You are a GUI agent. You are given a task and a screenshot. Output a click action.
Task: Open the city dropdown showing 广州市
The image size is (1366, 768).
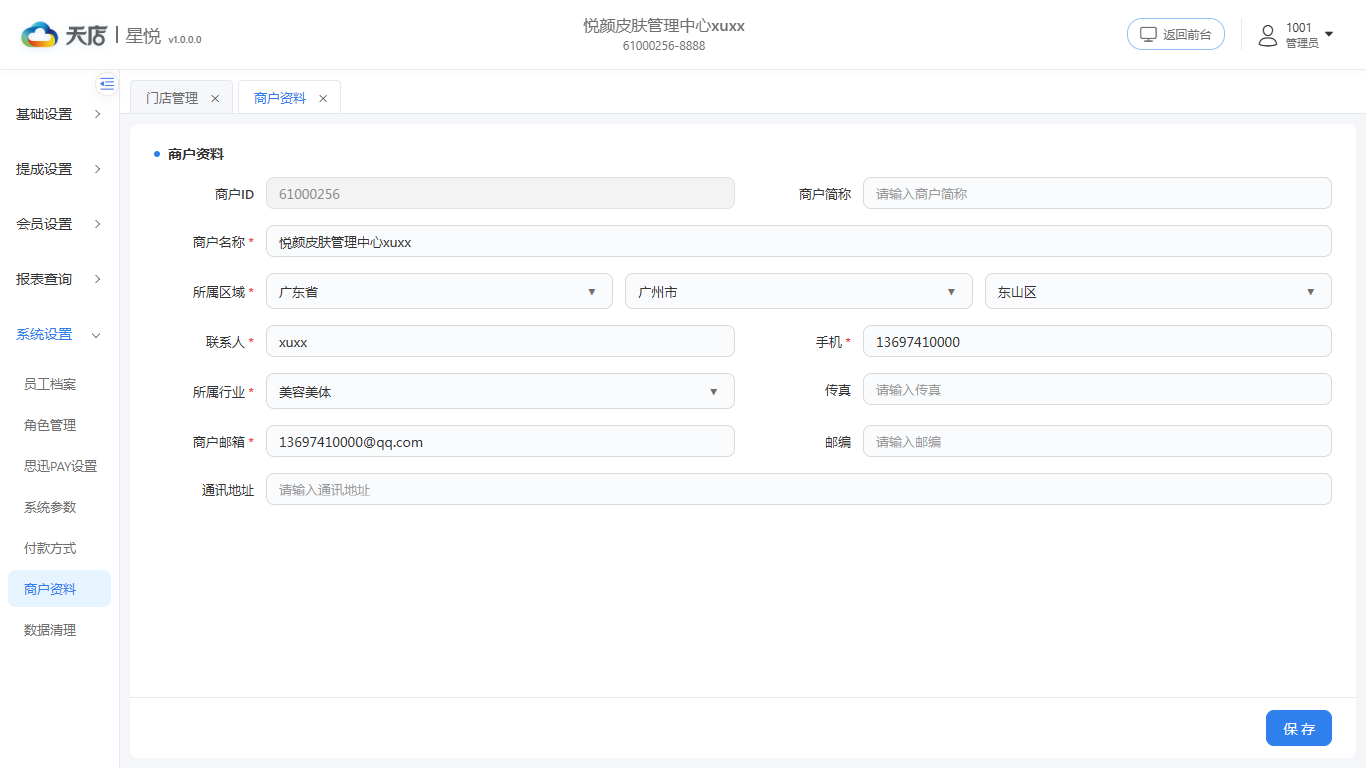[799, 291]
